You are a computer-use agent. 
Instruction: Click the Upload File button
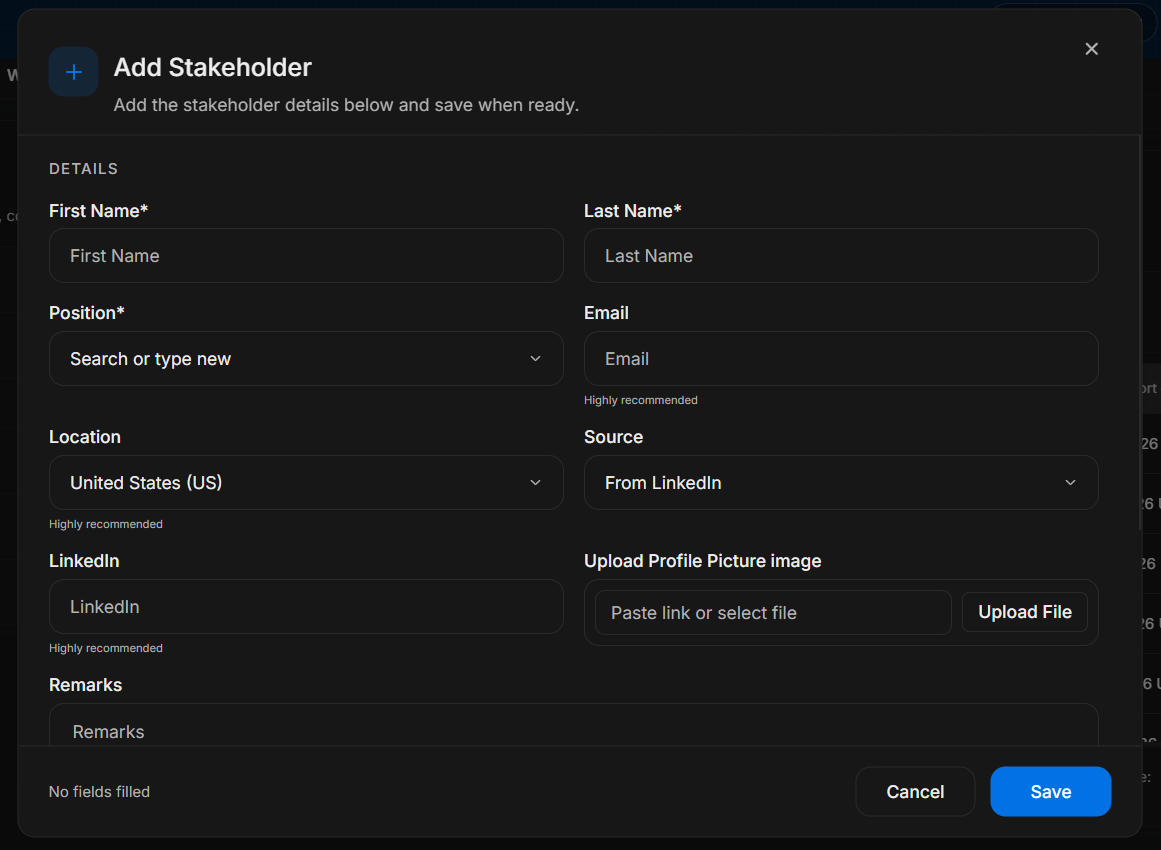pyautogui.click(x=1025, y=612)
